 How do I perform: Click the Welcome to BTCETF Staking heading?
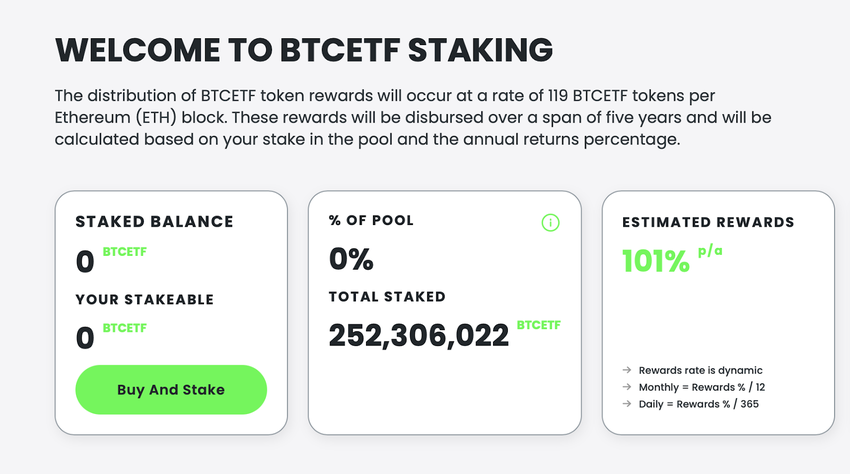(303, 49)
